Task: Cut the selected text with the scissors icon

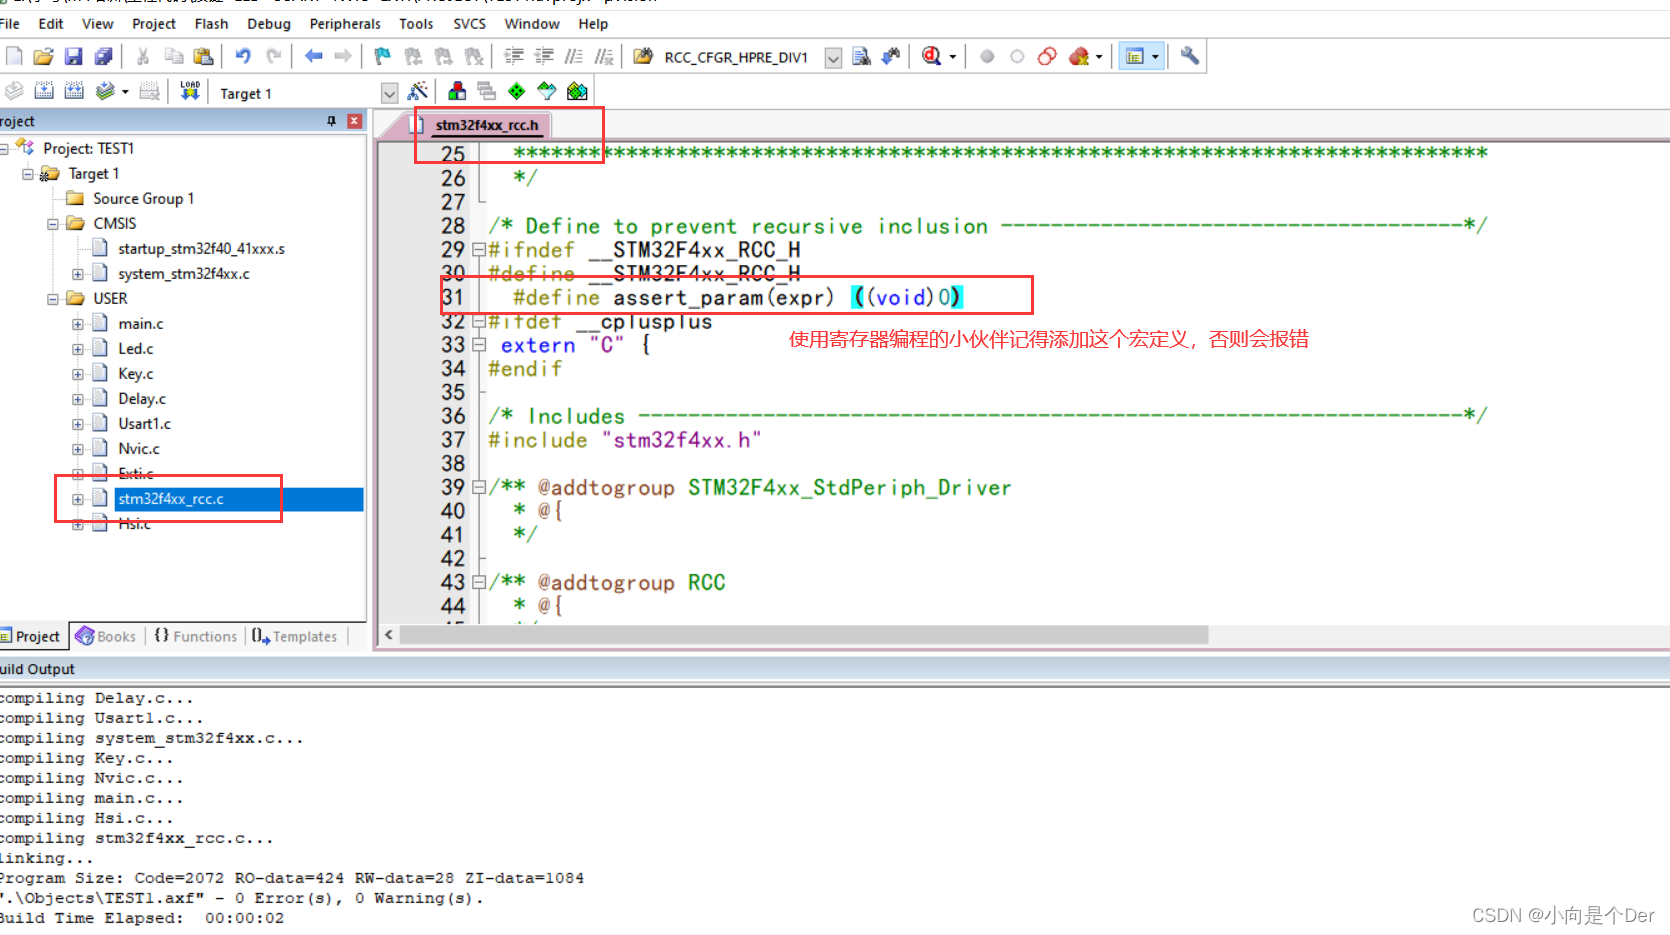Action: coord(143,56)
